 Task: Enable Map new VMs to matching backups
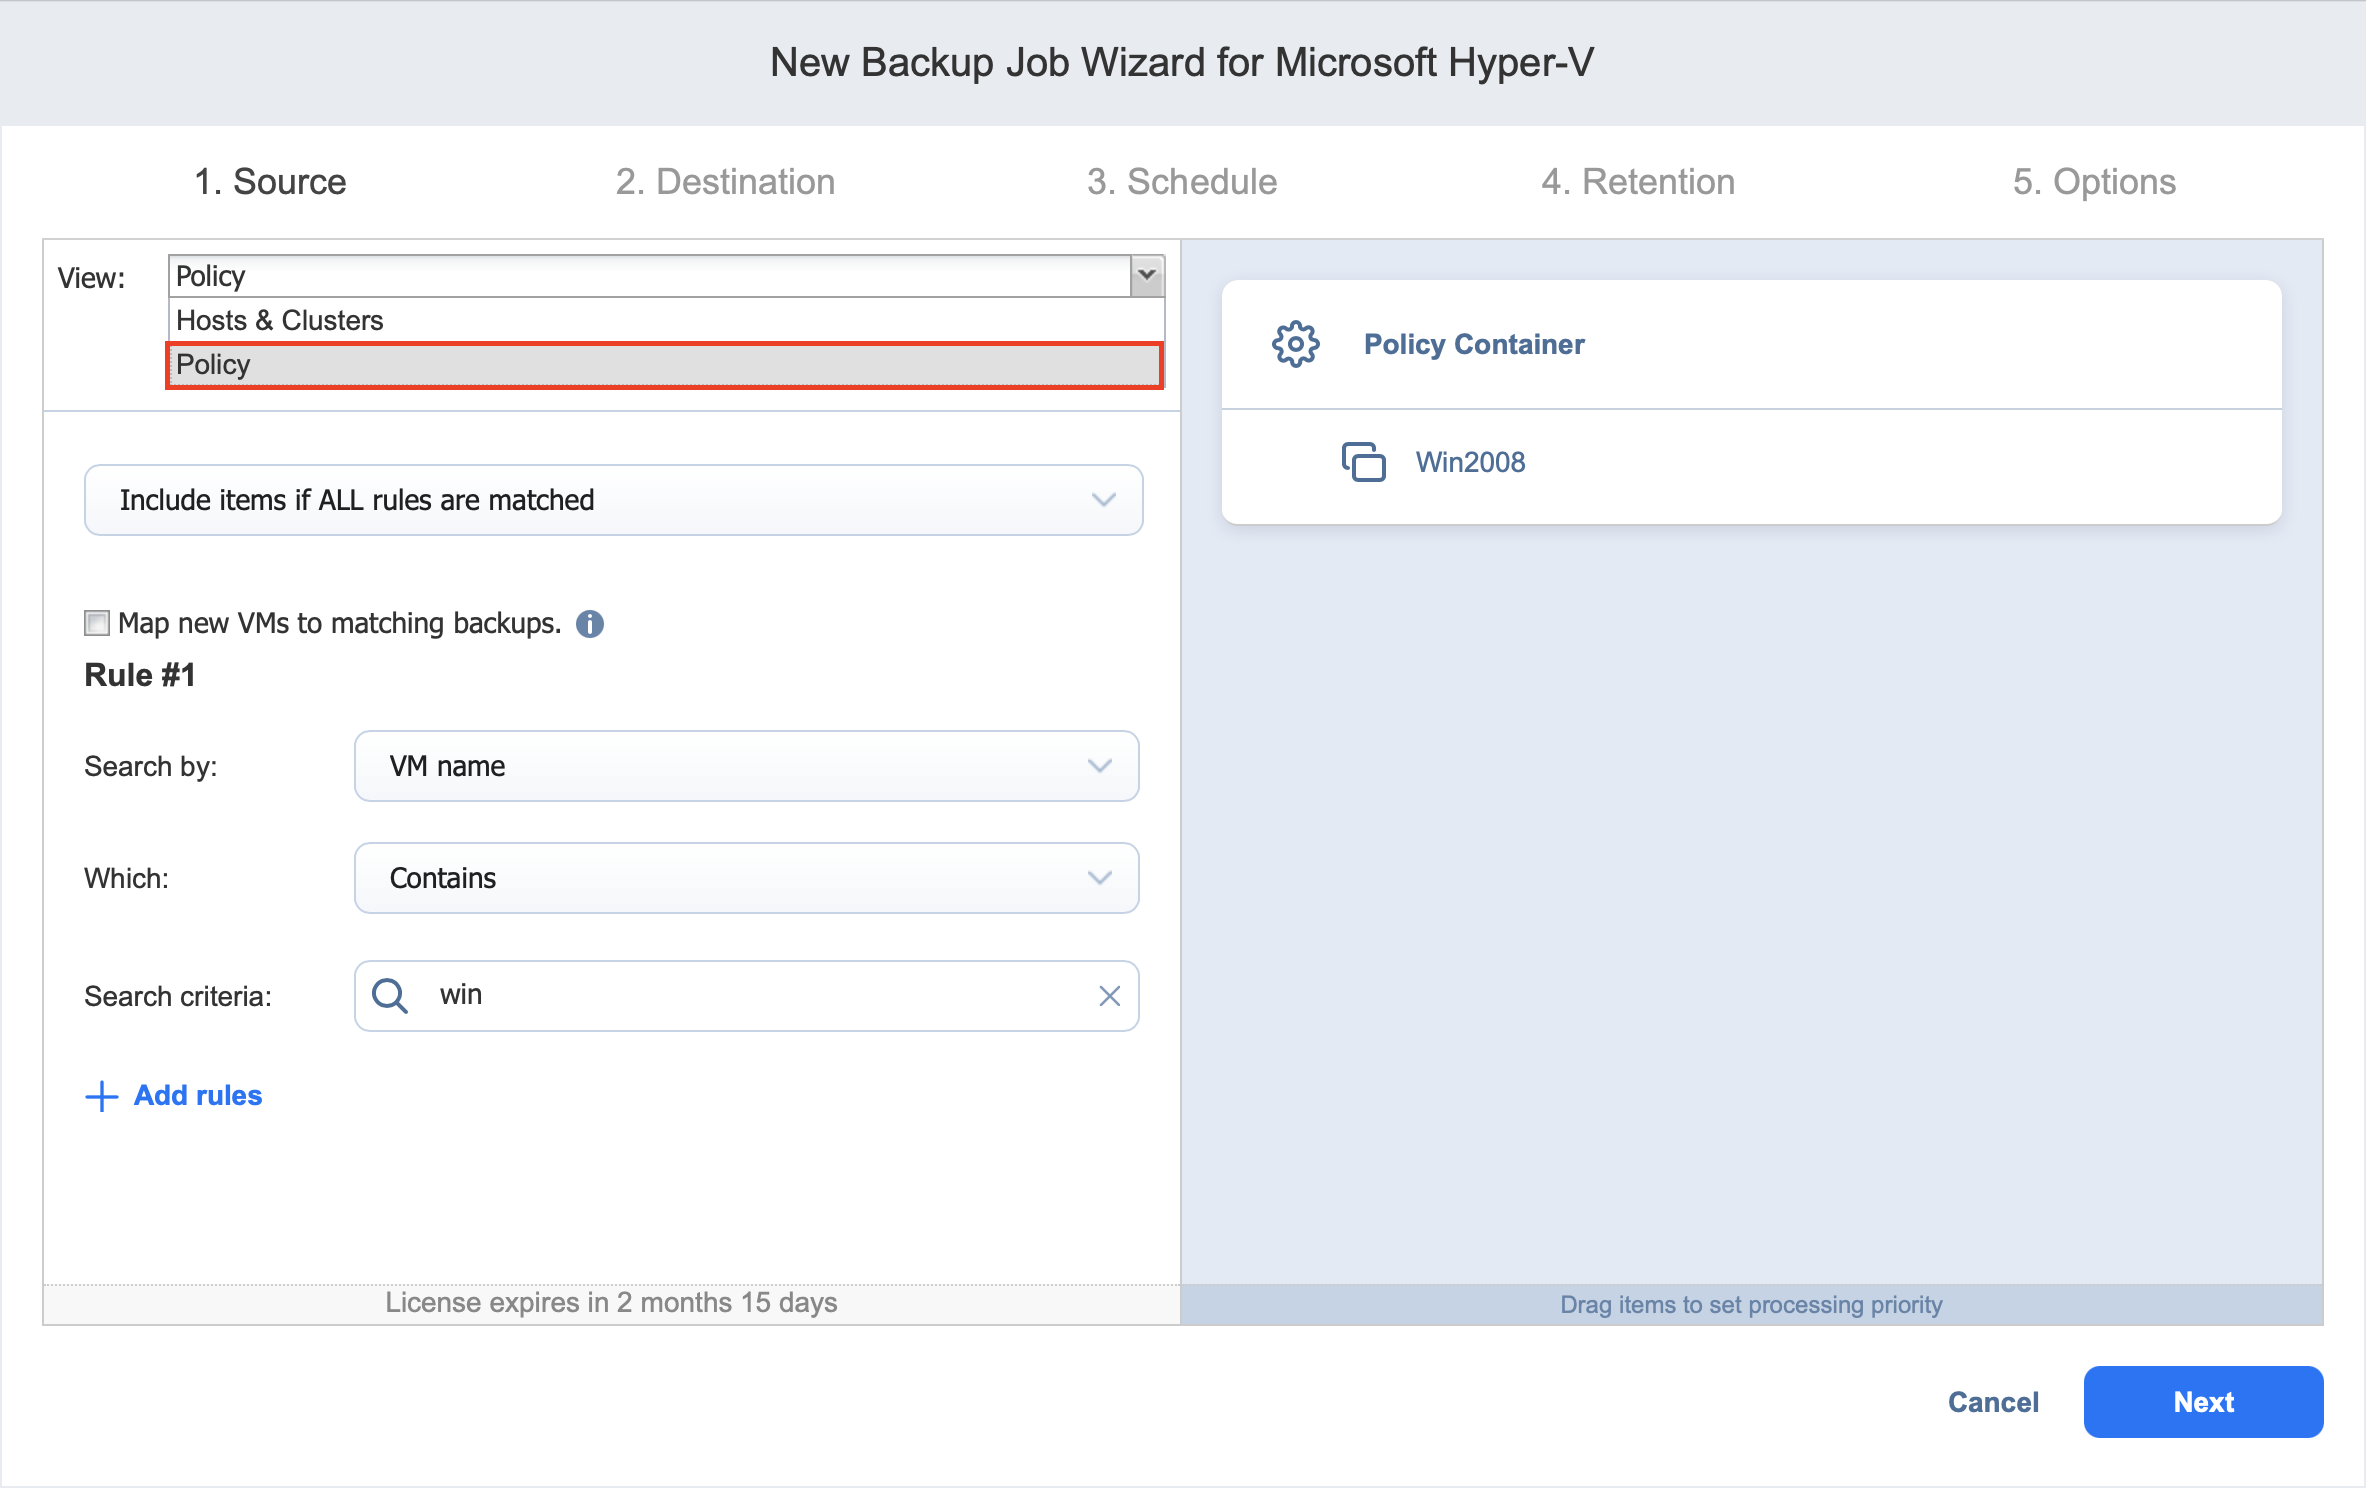pos(97,623)
